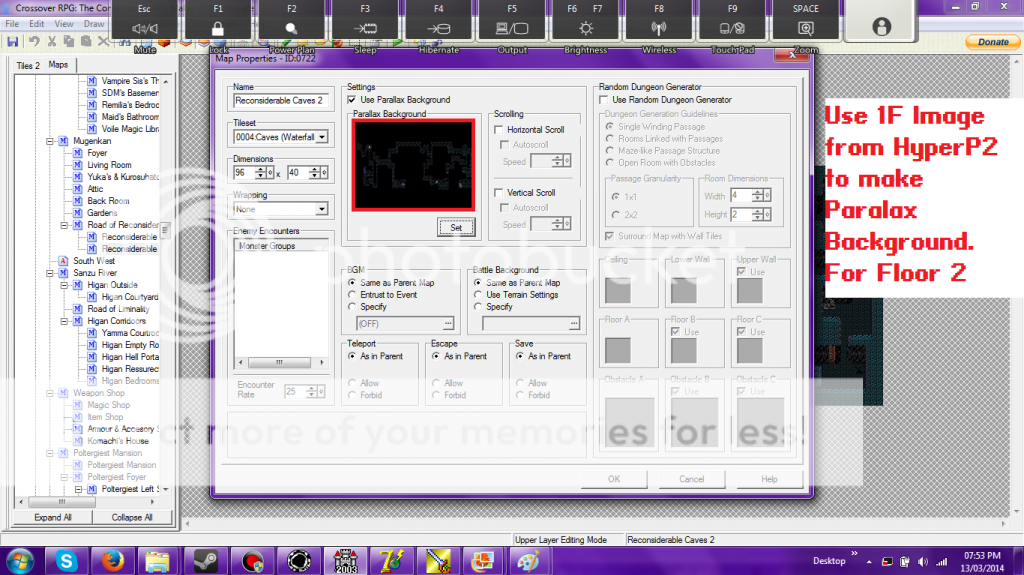Click the Undo icon in the toolbar
This screenshot has height=575, width=1024.
[34, 42]
